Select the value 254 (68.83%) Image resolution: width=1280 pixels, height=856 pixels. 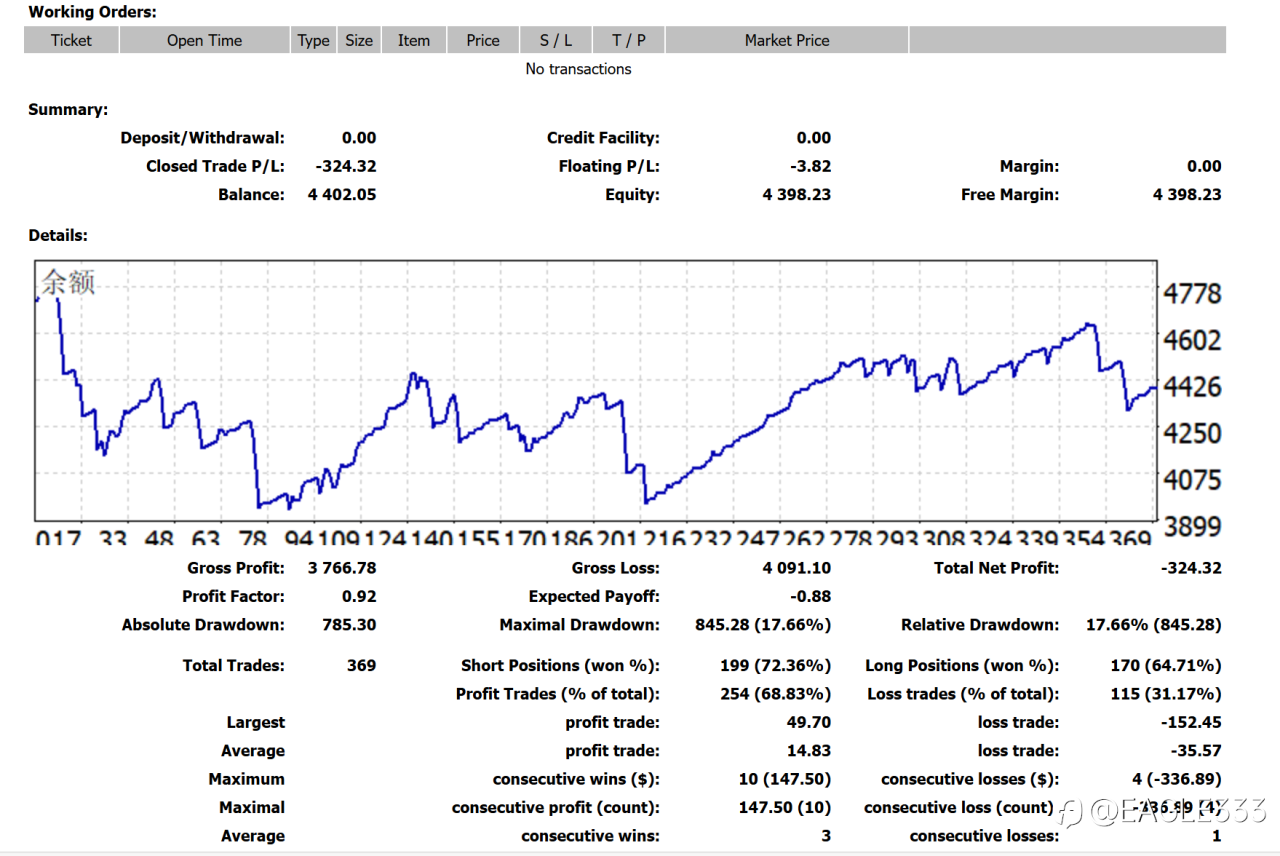(x=776, y=693)
